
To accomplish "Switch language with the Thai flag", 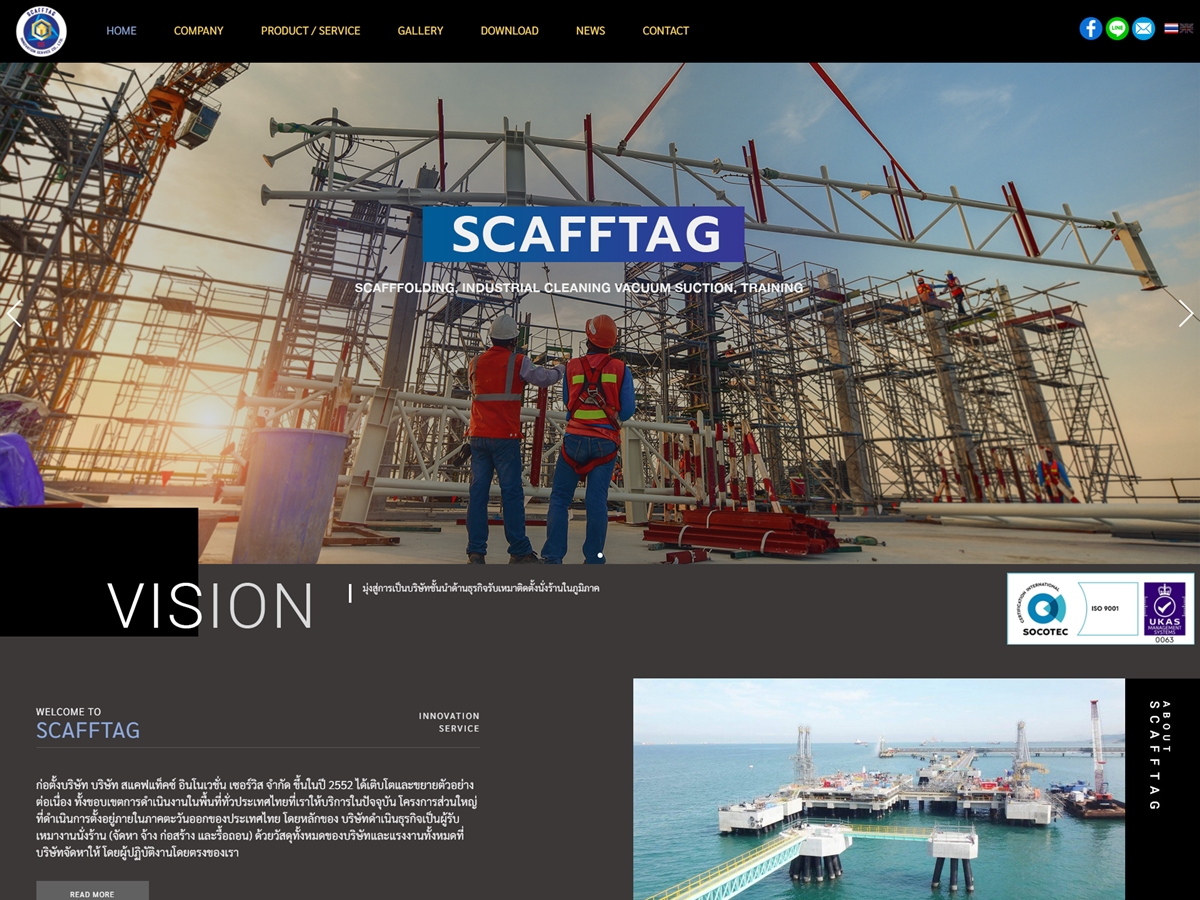I will [1171, 29].
